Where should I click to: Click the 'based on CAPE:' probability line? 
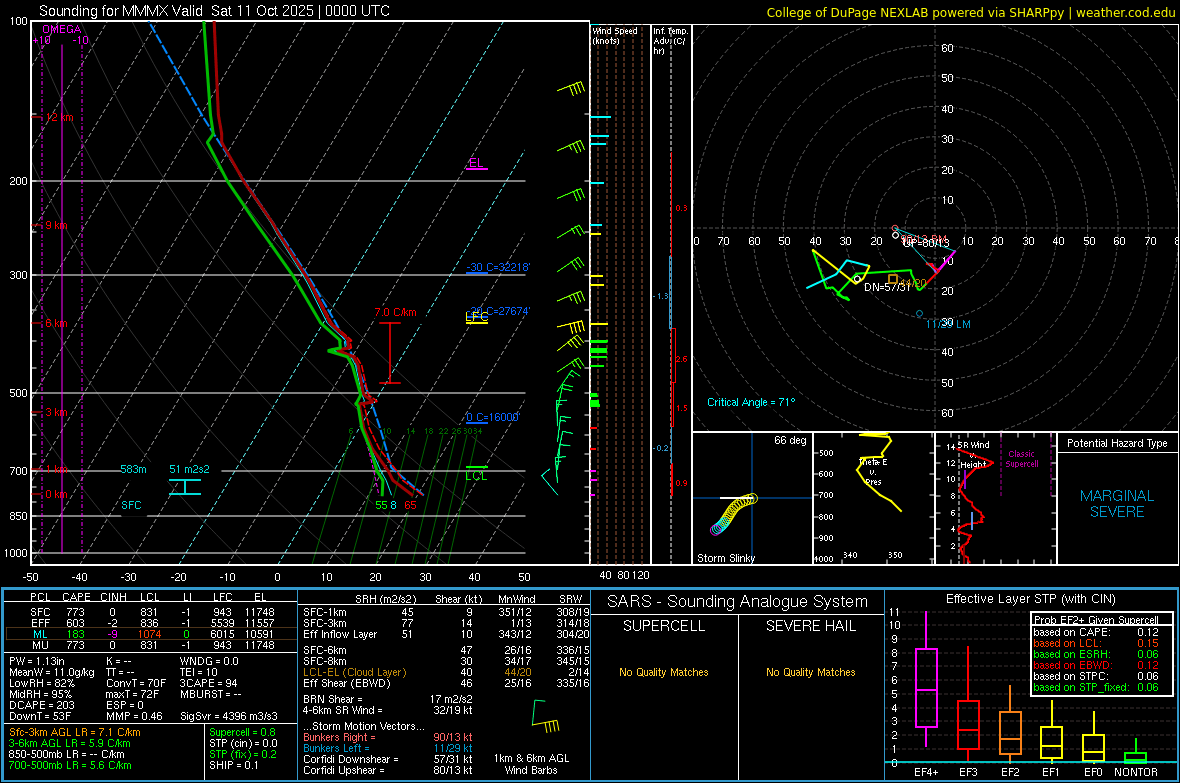click(x=1096, y=632)
